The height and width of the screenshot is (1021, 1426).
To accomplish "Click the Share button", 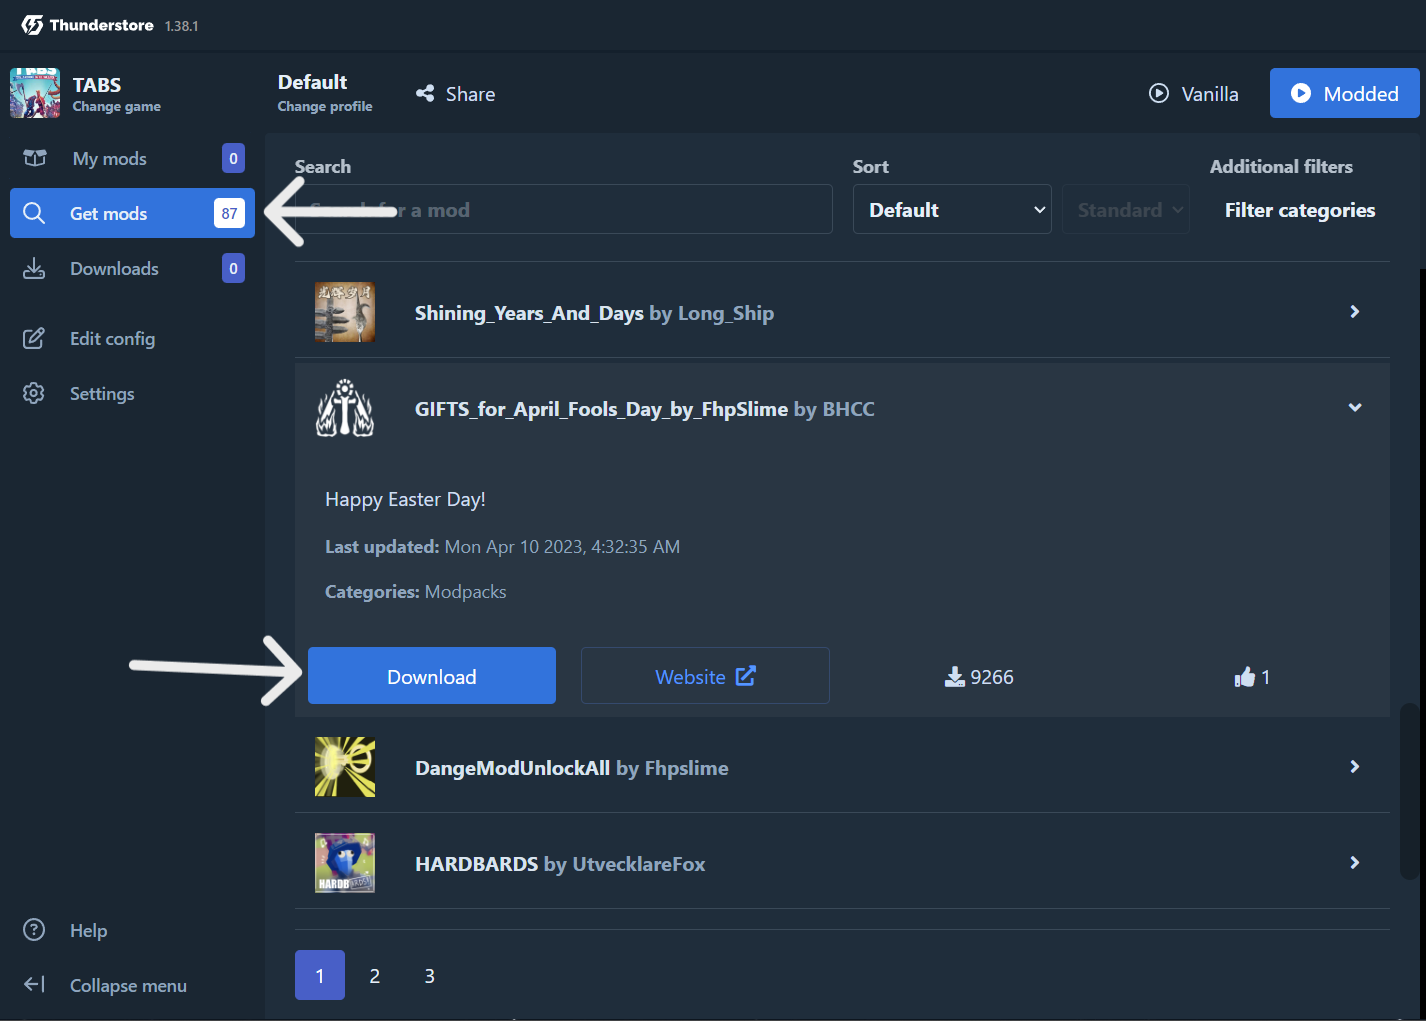I will tap(456, 93).
